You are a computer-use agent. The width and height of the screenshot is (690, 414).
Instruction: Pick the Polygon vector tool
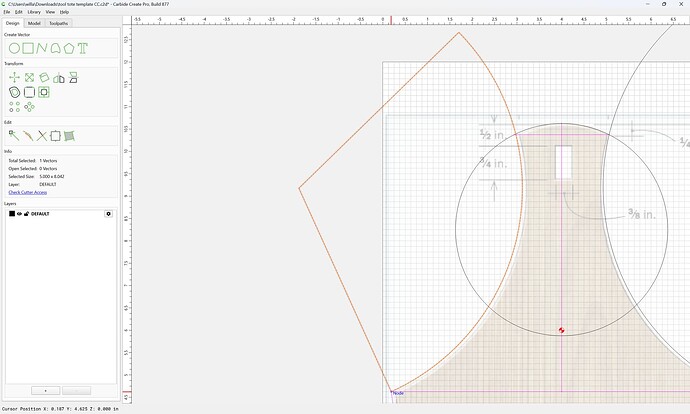tap(69, 48)
